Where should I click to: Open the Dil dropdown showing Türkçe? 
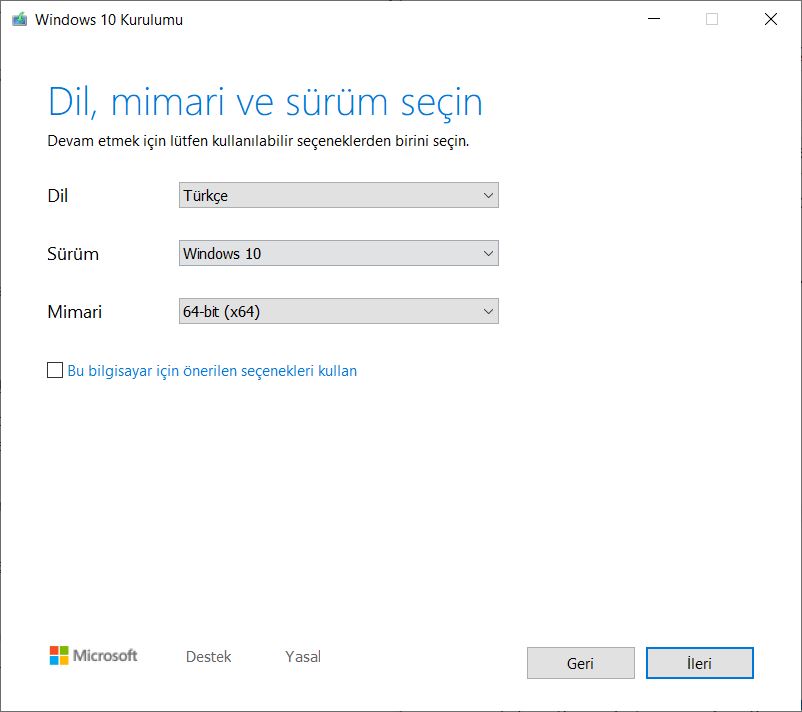point(338,196)
